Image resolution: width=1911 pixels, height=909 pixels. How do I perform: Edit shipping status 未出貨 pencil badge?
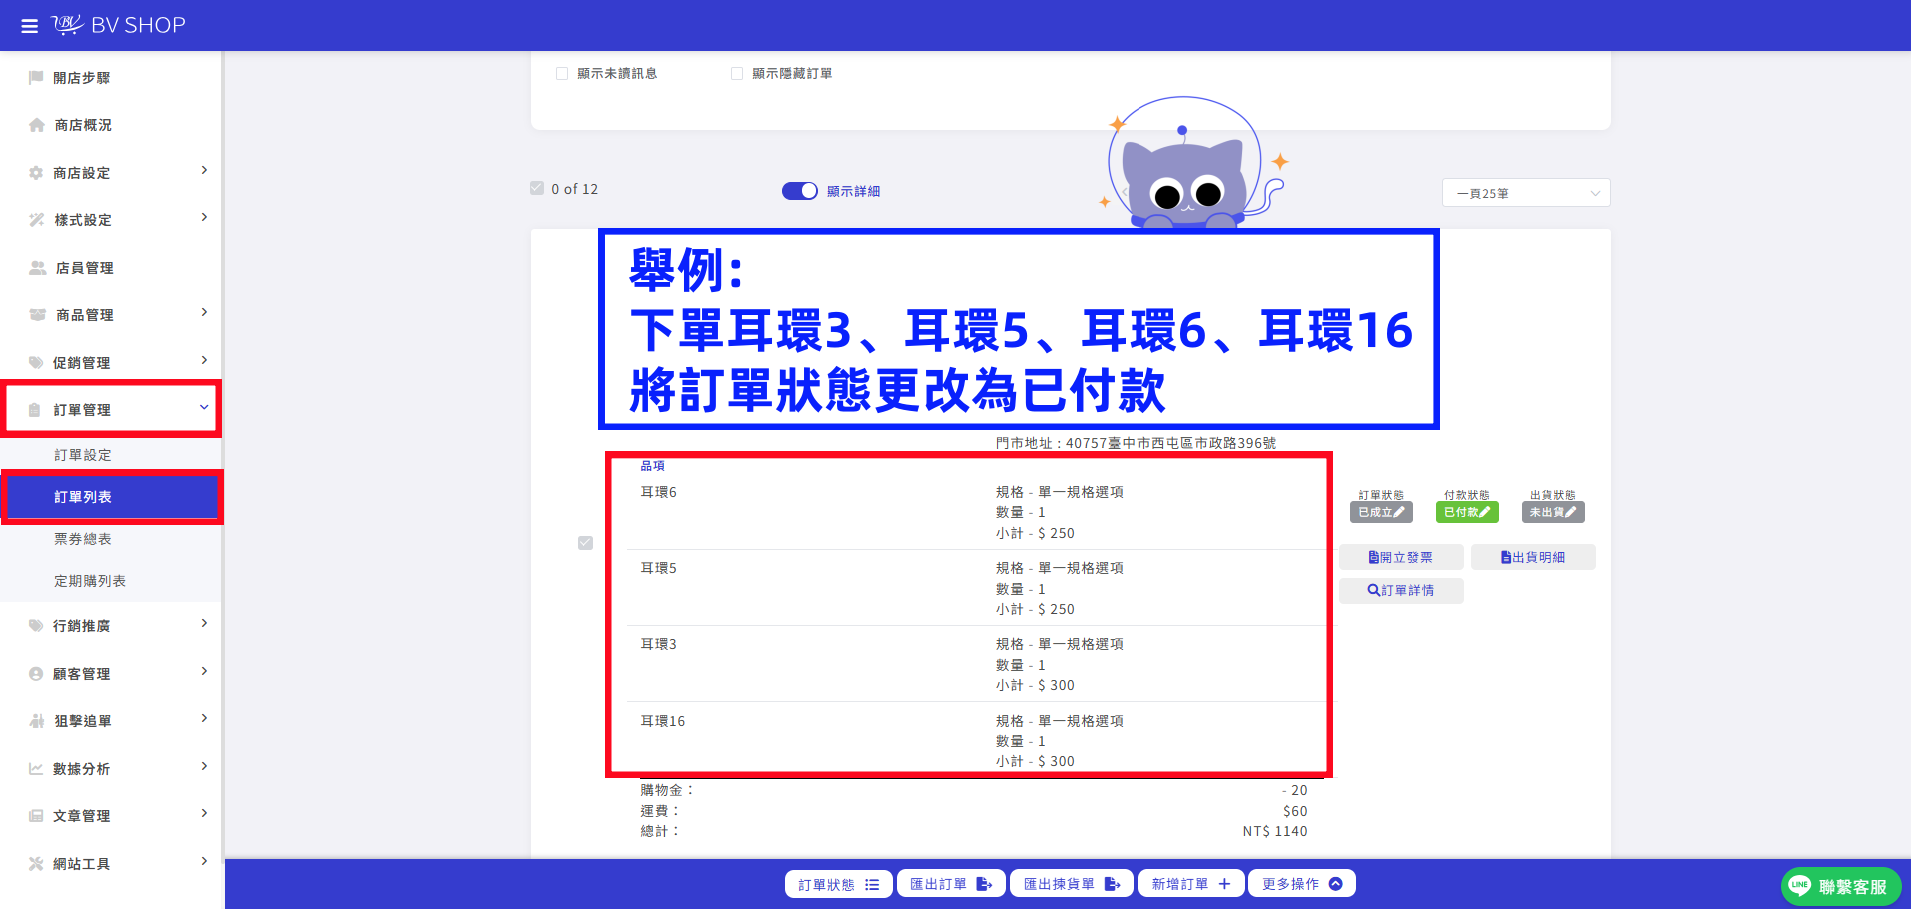pyautogui.click(x=1553, y=512)
